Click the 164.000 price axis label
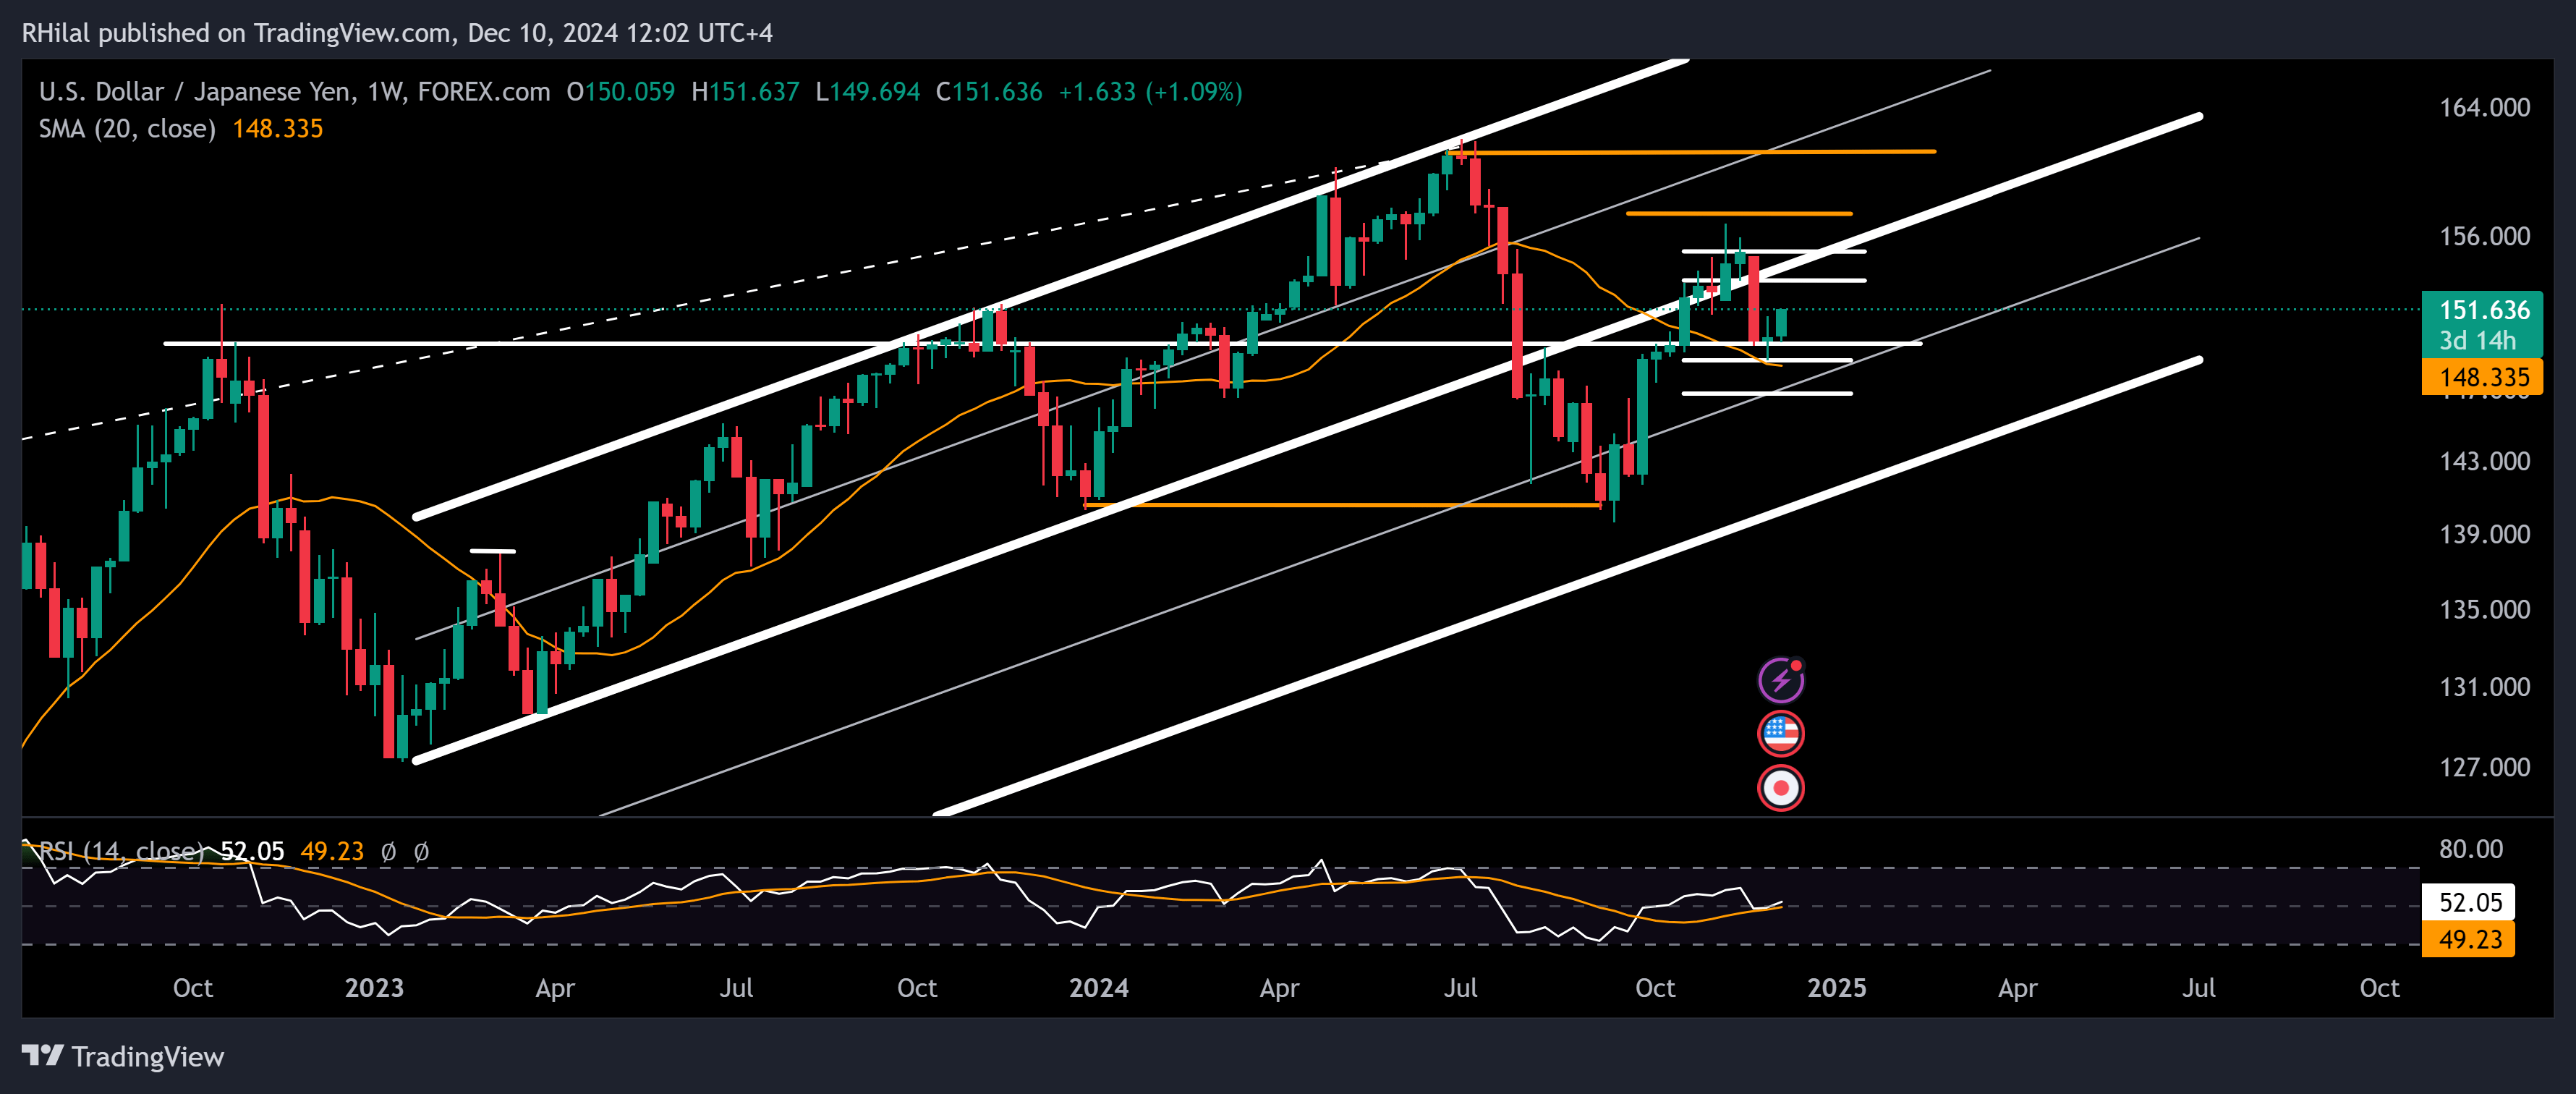The width and height of the screenshot is (2576, 1094). click(2484, 107)
